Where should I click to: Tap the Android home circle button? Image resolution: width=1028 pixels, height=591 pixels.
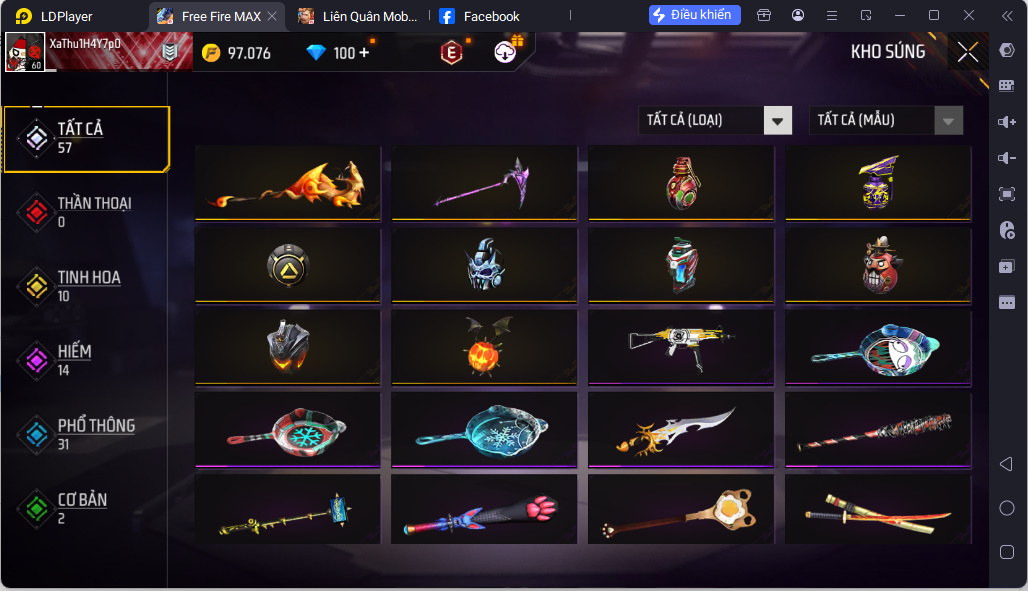[1006, 508]
